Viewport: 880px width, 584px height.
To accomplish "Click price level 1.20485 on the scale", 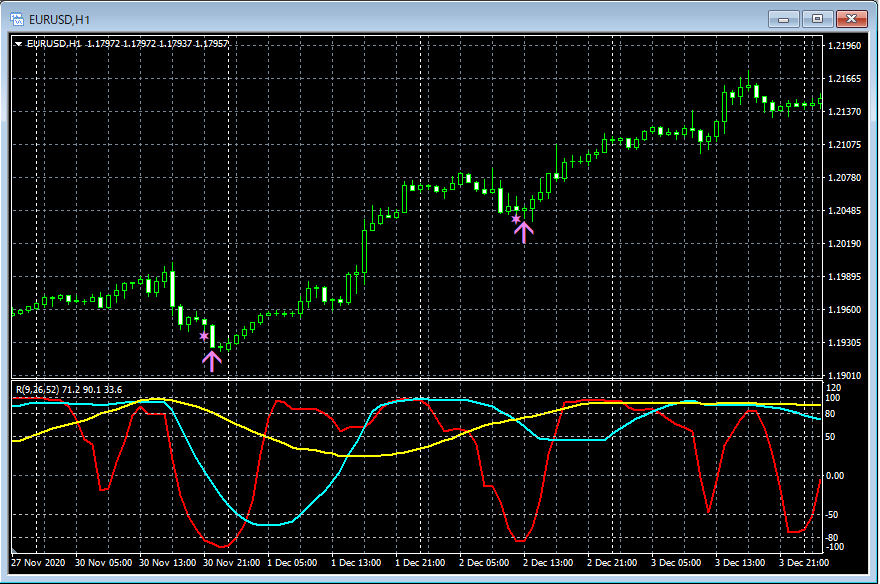I will pyautogui.click(x=845, y=210).
